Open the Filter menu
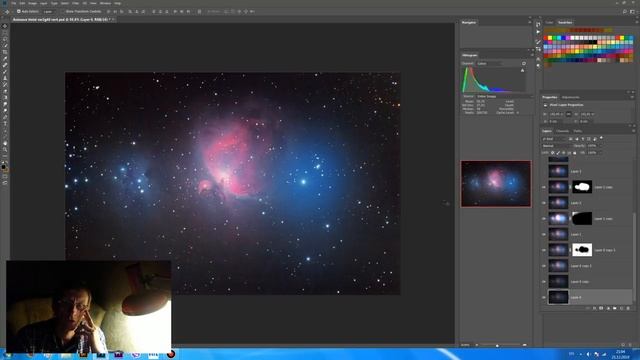Viewport: 640px width, 360px height. coord(76,3)
